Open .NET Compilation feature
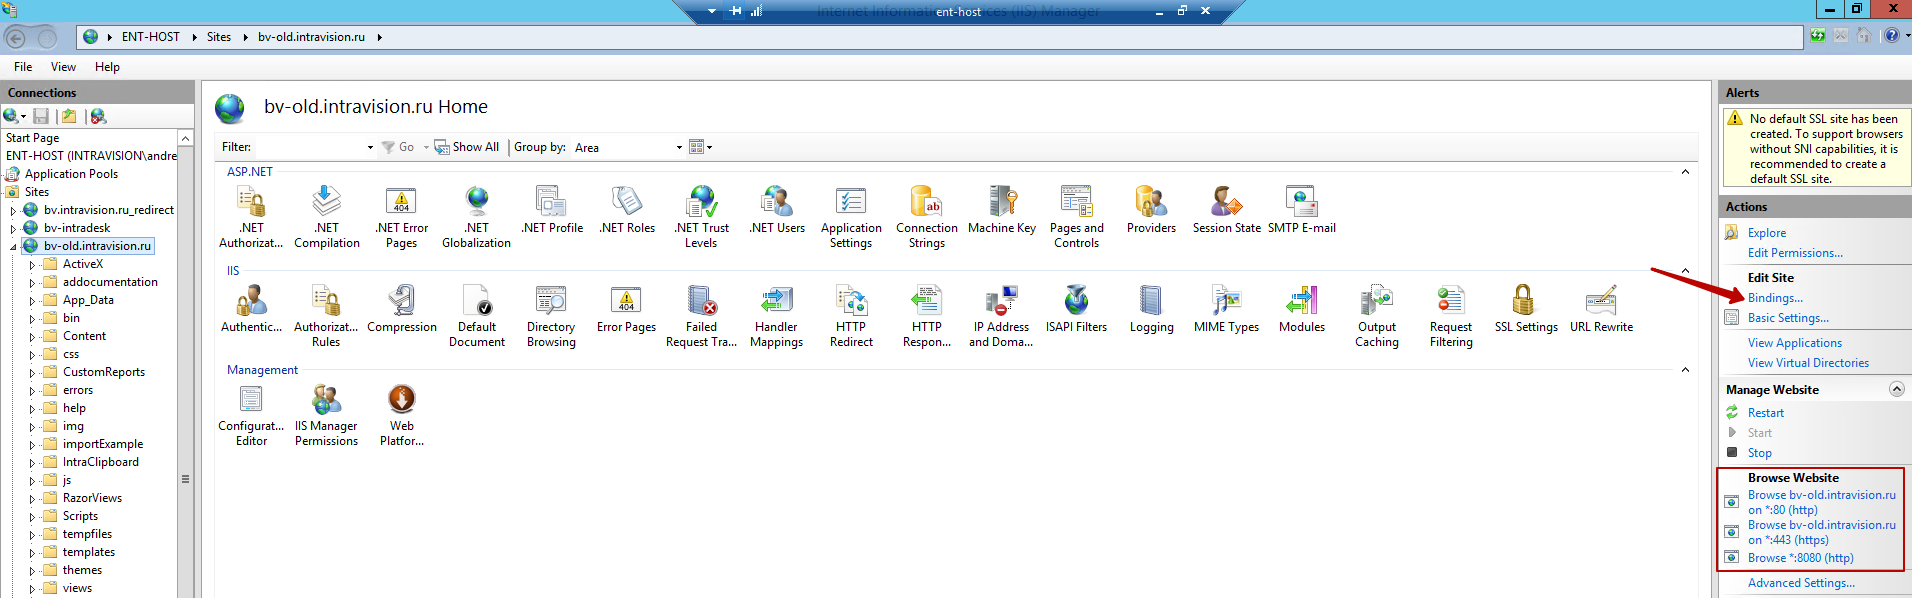The width and height of the screenshot is (1912, 598). (x=327, y=216)
